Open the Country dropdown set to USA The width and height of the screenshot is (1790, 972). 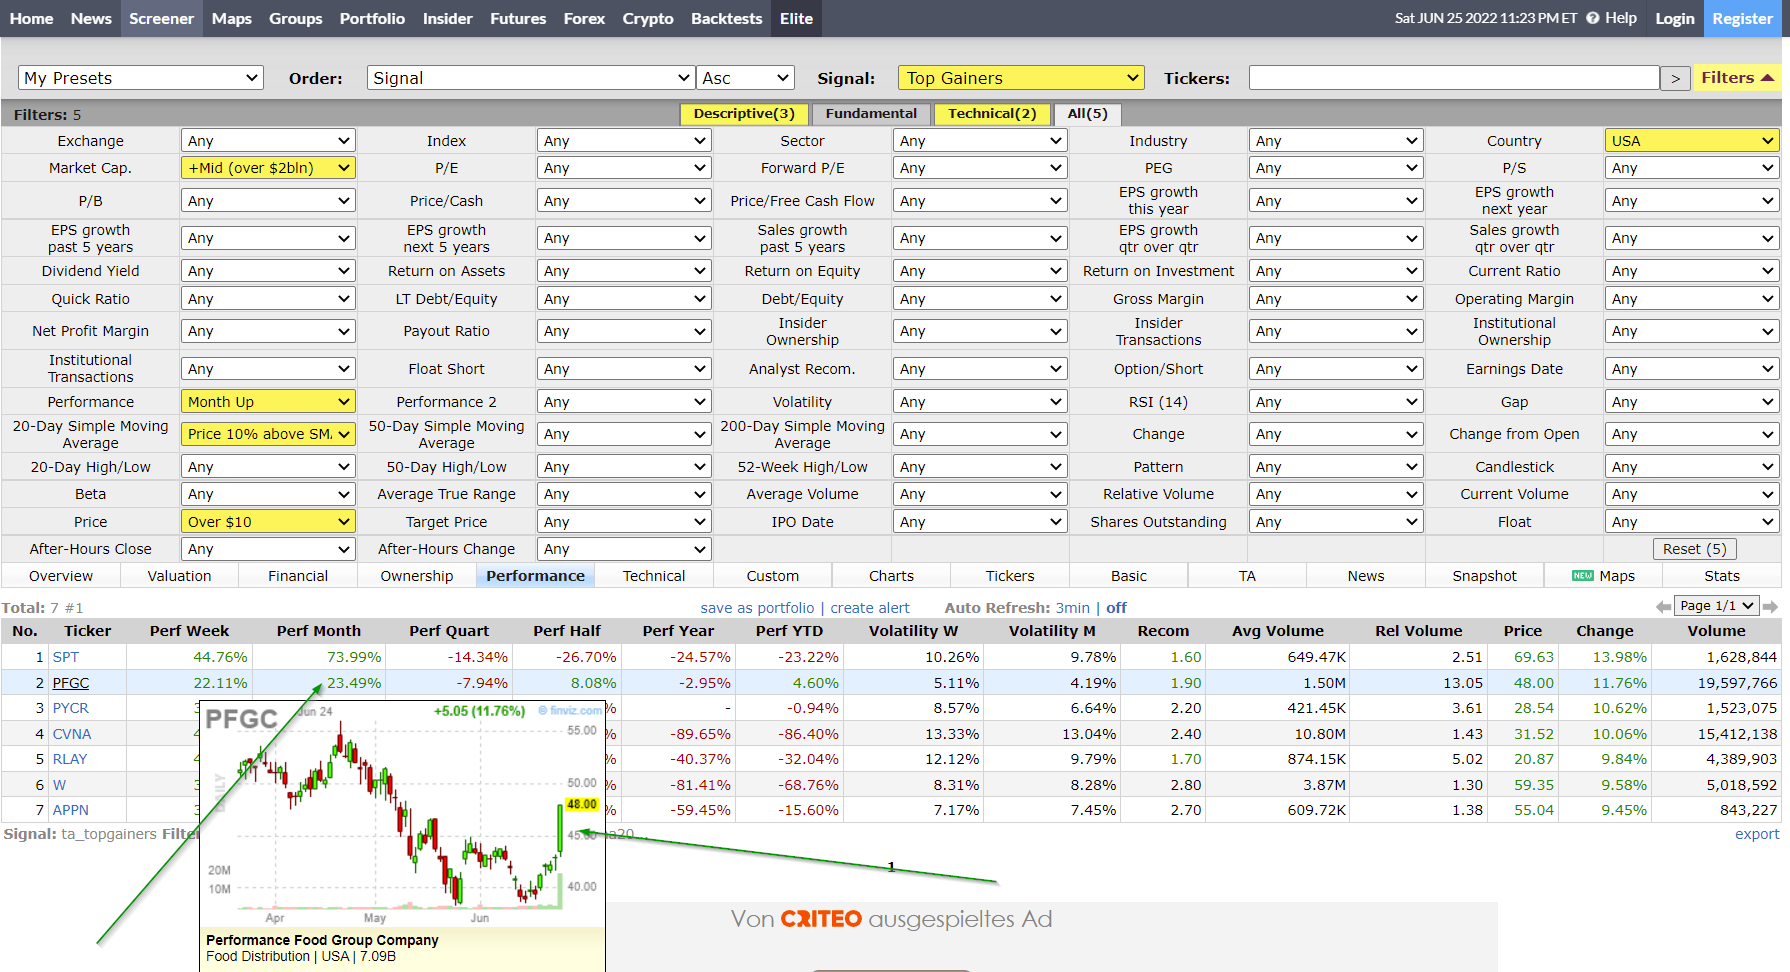[1691, 141]
